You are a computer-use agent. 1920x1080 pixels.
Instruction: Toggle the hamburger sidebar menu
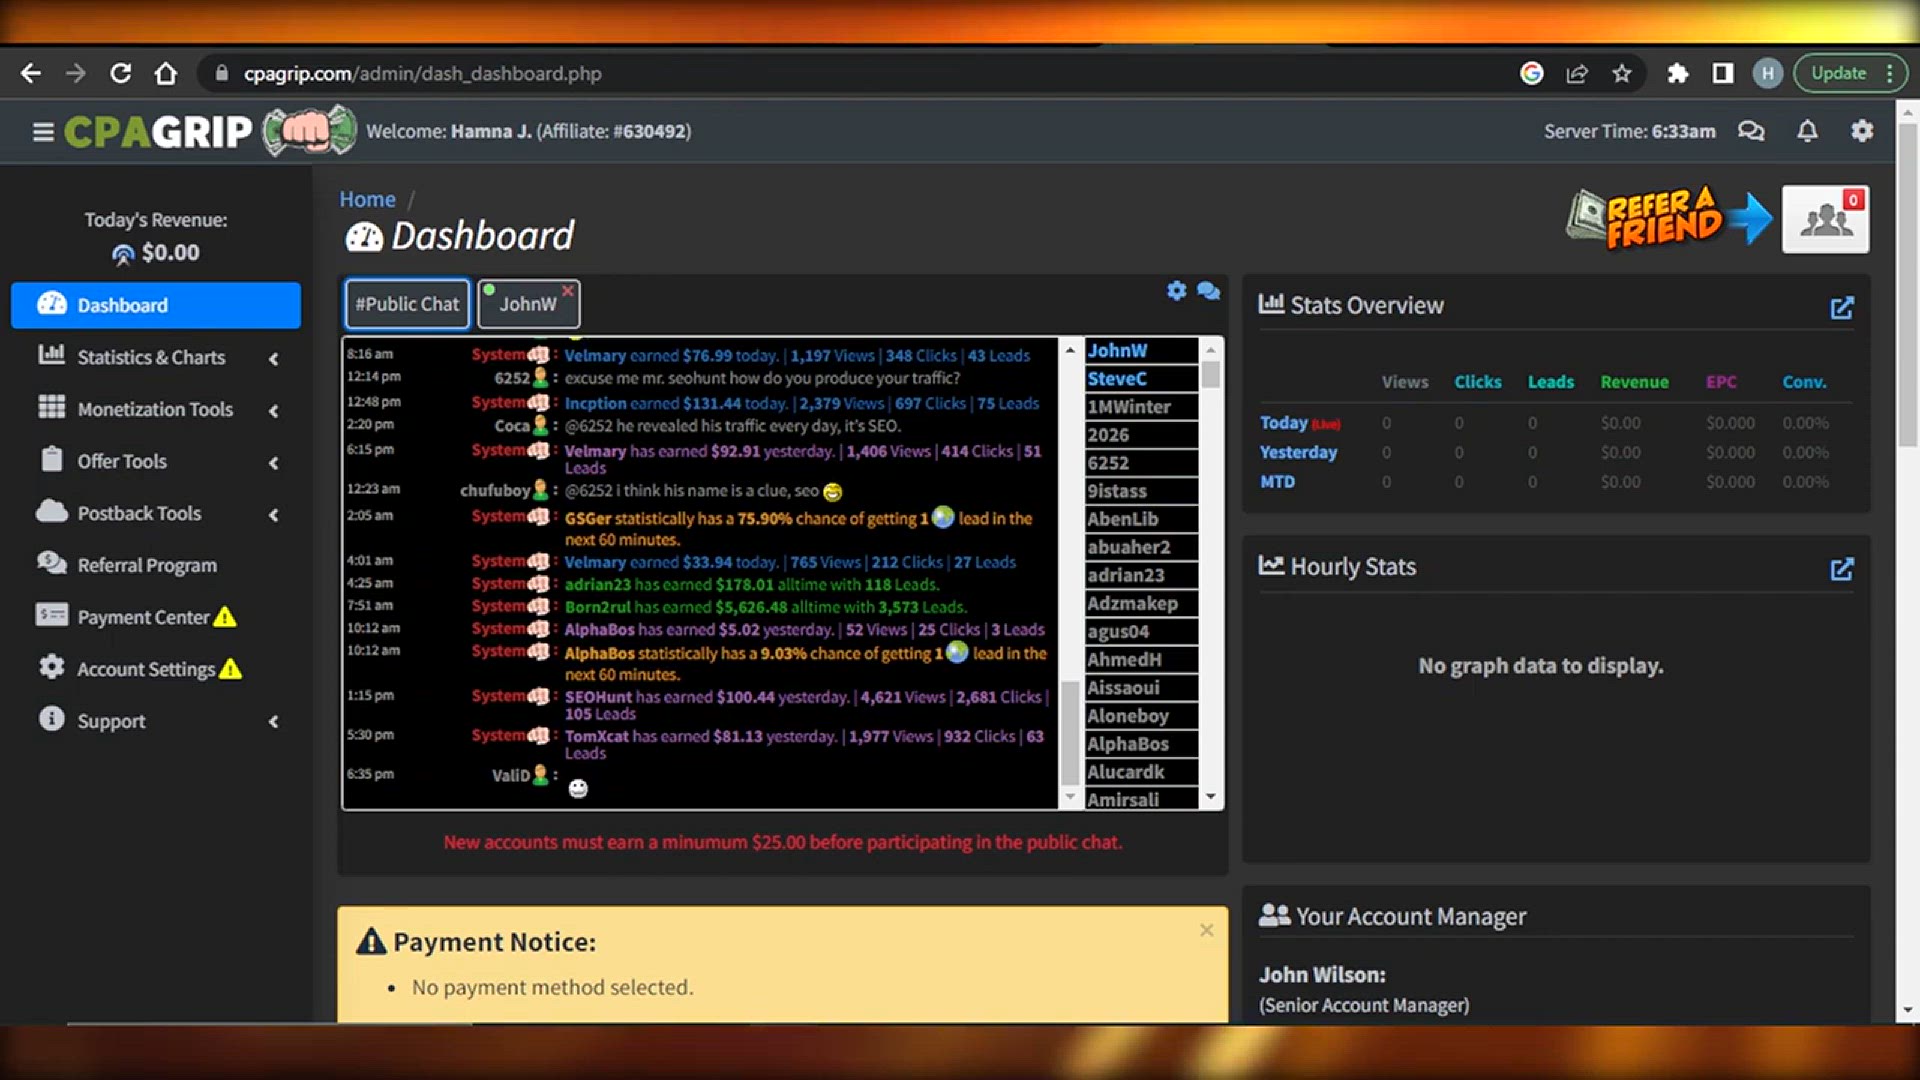tap(43, 132)
